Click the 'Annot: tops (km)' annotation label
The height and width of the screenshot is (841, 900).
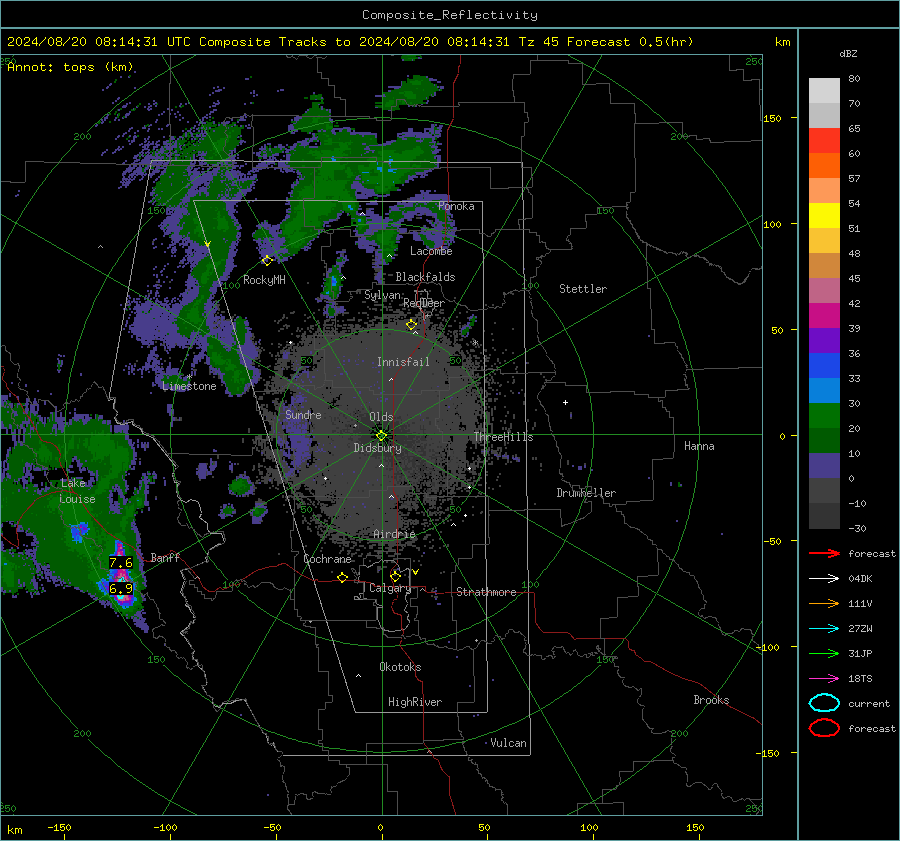(x=70, y=67)
